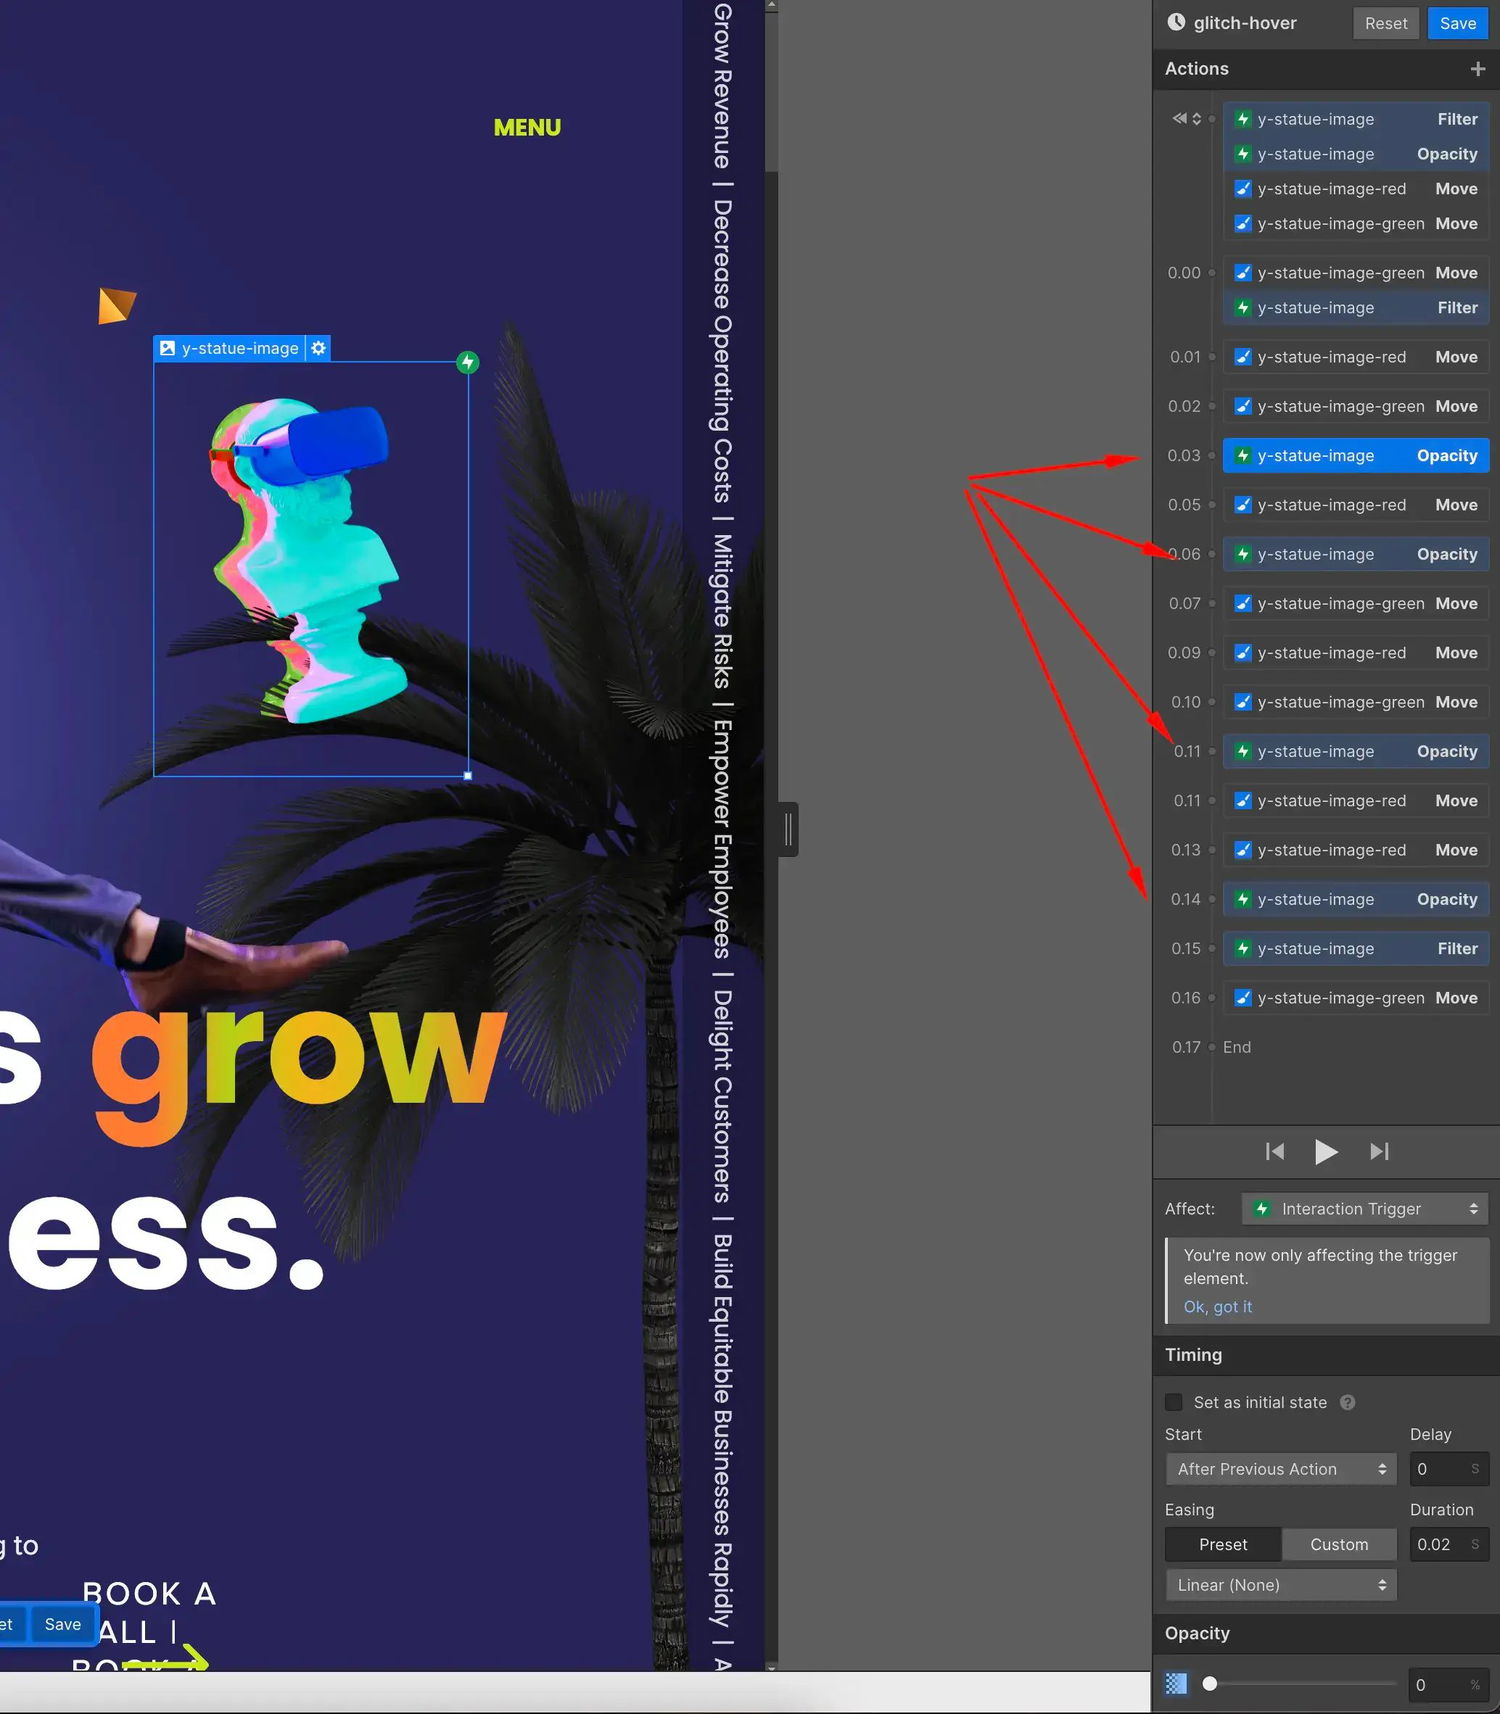Click opacity checkerboard swatch icon
Screen dimensions: 1500x1714
point(1176,1684)
